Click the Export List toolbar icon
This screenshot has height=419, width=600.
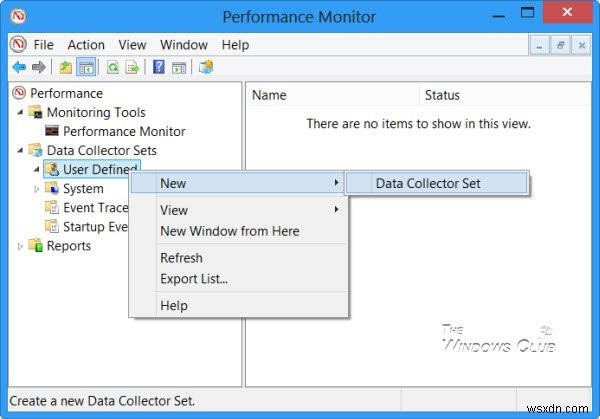[x=131, y=67]
